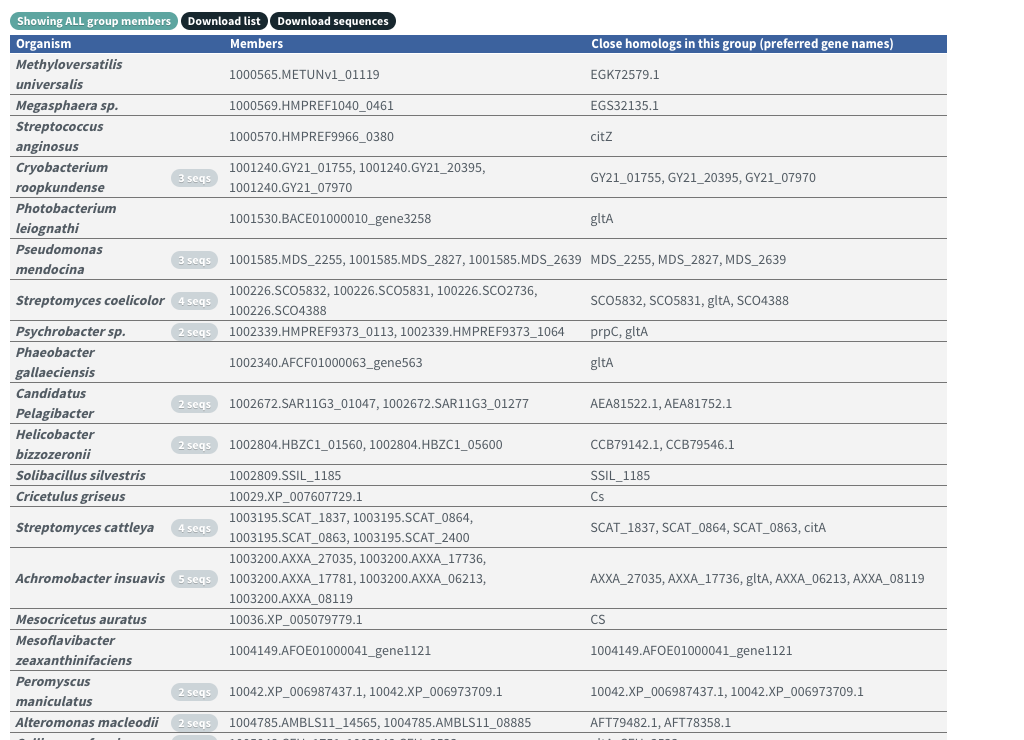Toggle the Showing ALL group members button

(93, 21)
